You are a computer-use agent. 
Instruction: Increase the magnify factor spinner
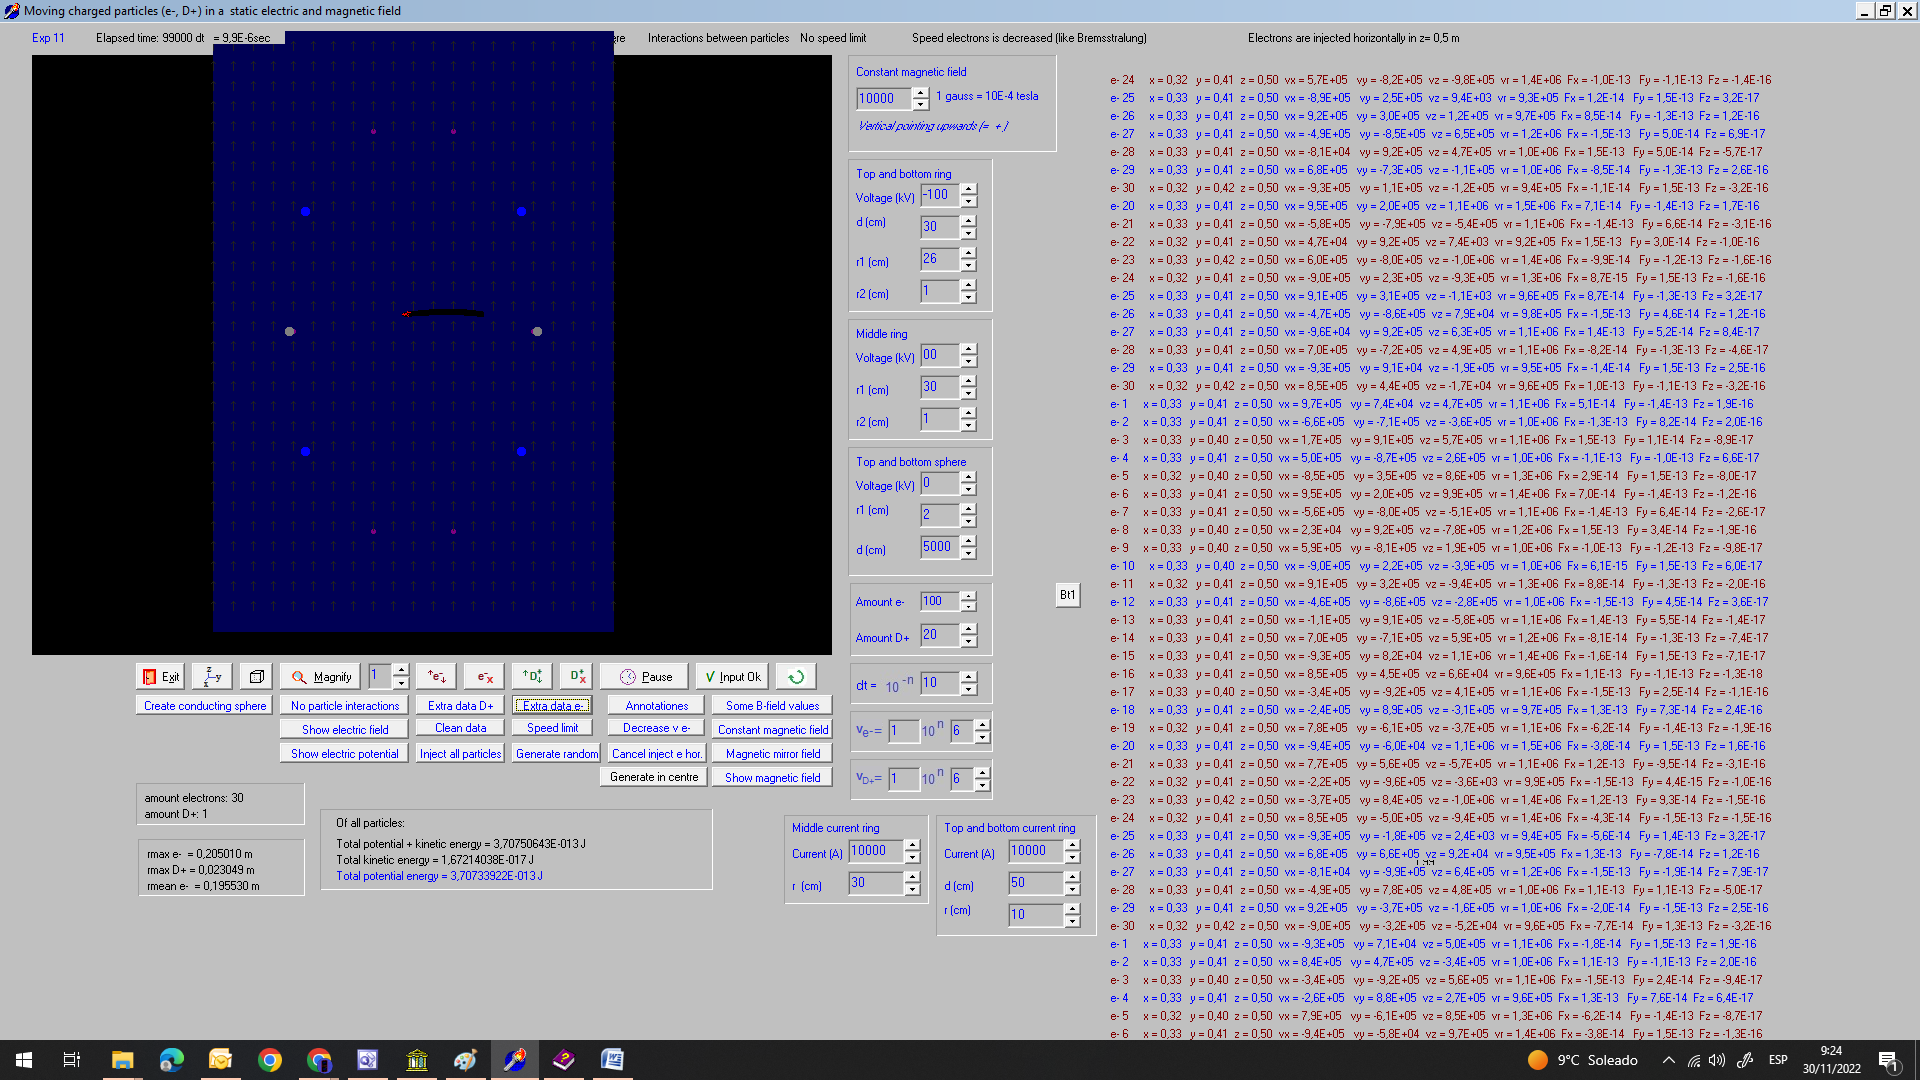pos(401,670)
